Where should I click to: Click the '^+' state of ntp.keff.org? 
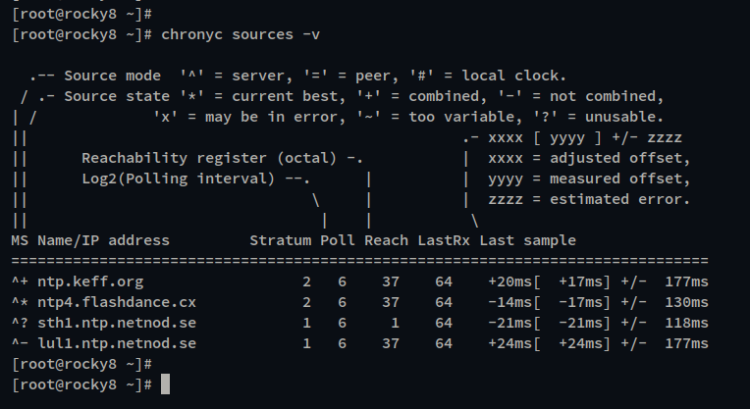tap(20, 282)
